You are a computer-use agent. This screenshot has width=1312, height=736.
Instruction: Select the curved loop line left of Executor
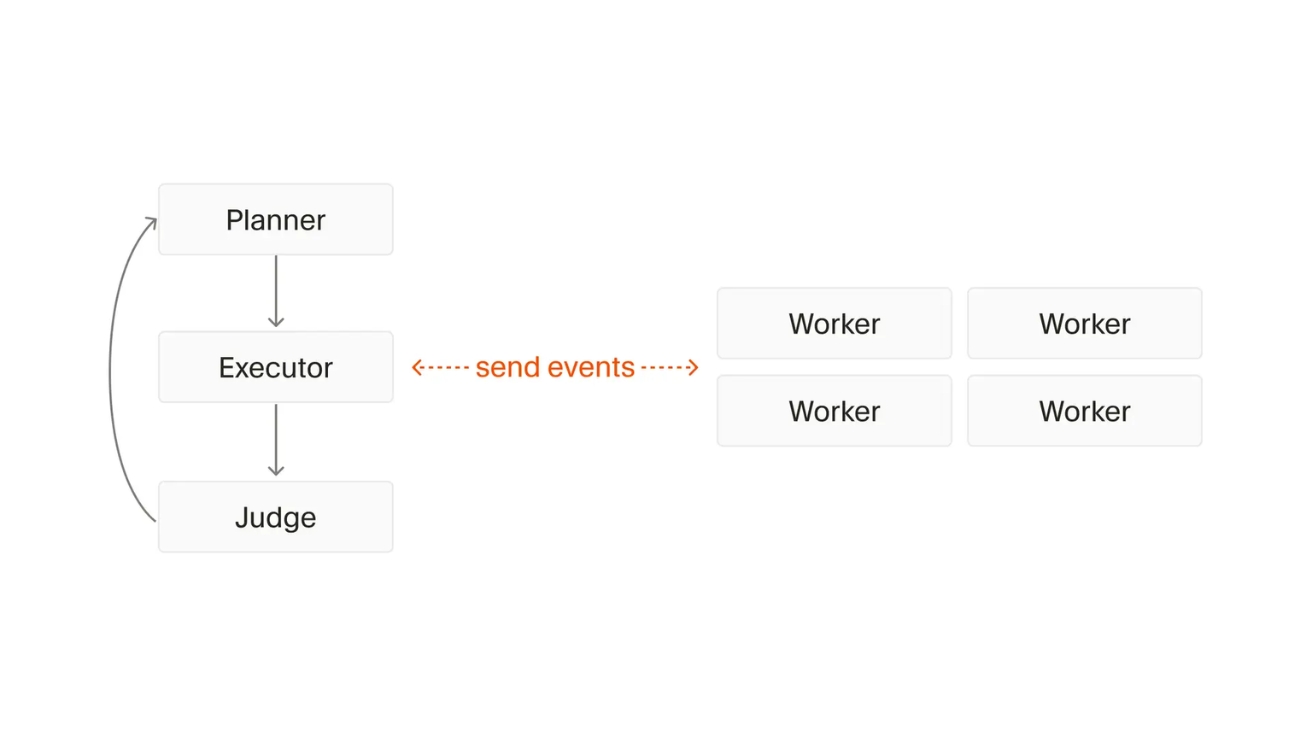pos(110,370)
